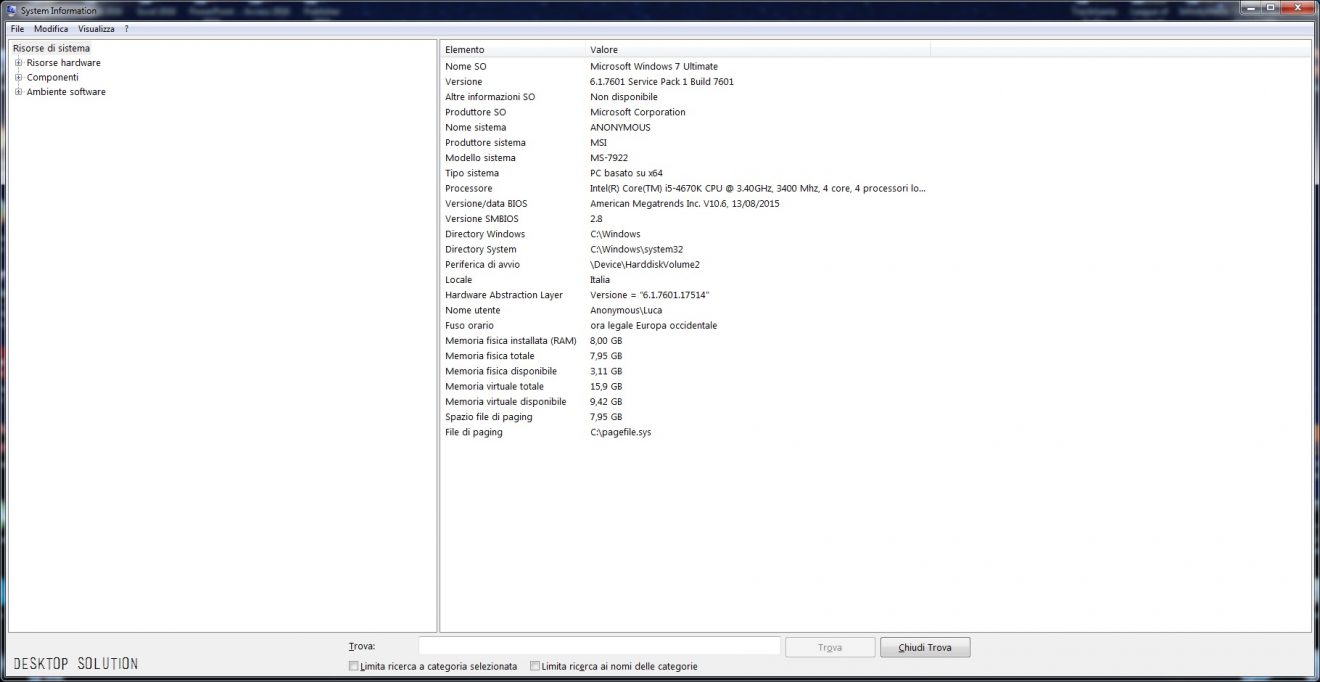Select the Memoria virtuale disponibile row
Screen dimensions: 1320x682
(x=685, y=402)
